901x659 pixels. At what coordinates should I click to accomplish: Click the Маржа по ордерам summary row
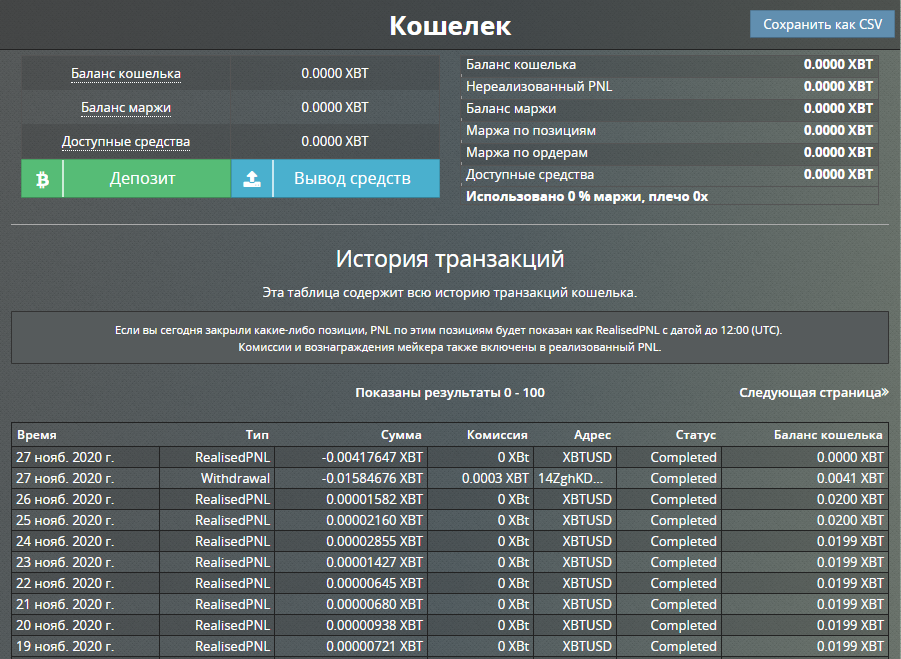(x=669, y=153)
